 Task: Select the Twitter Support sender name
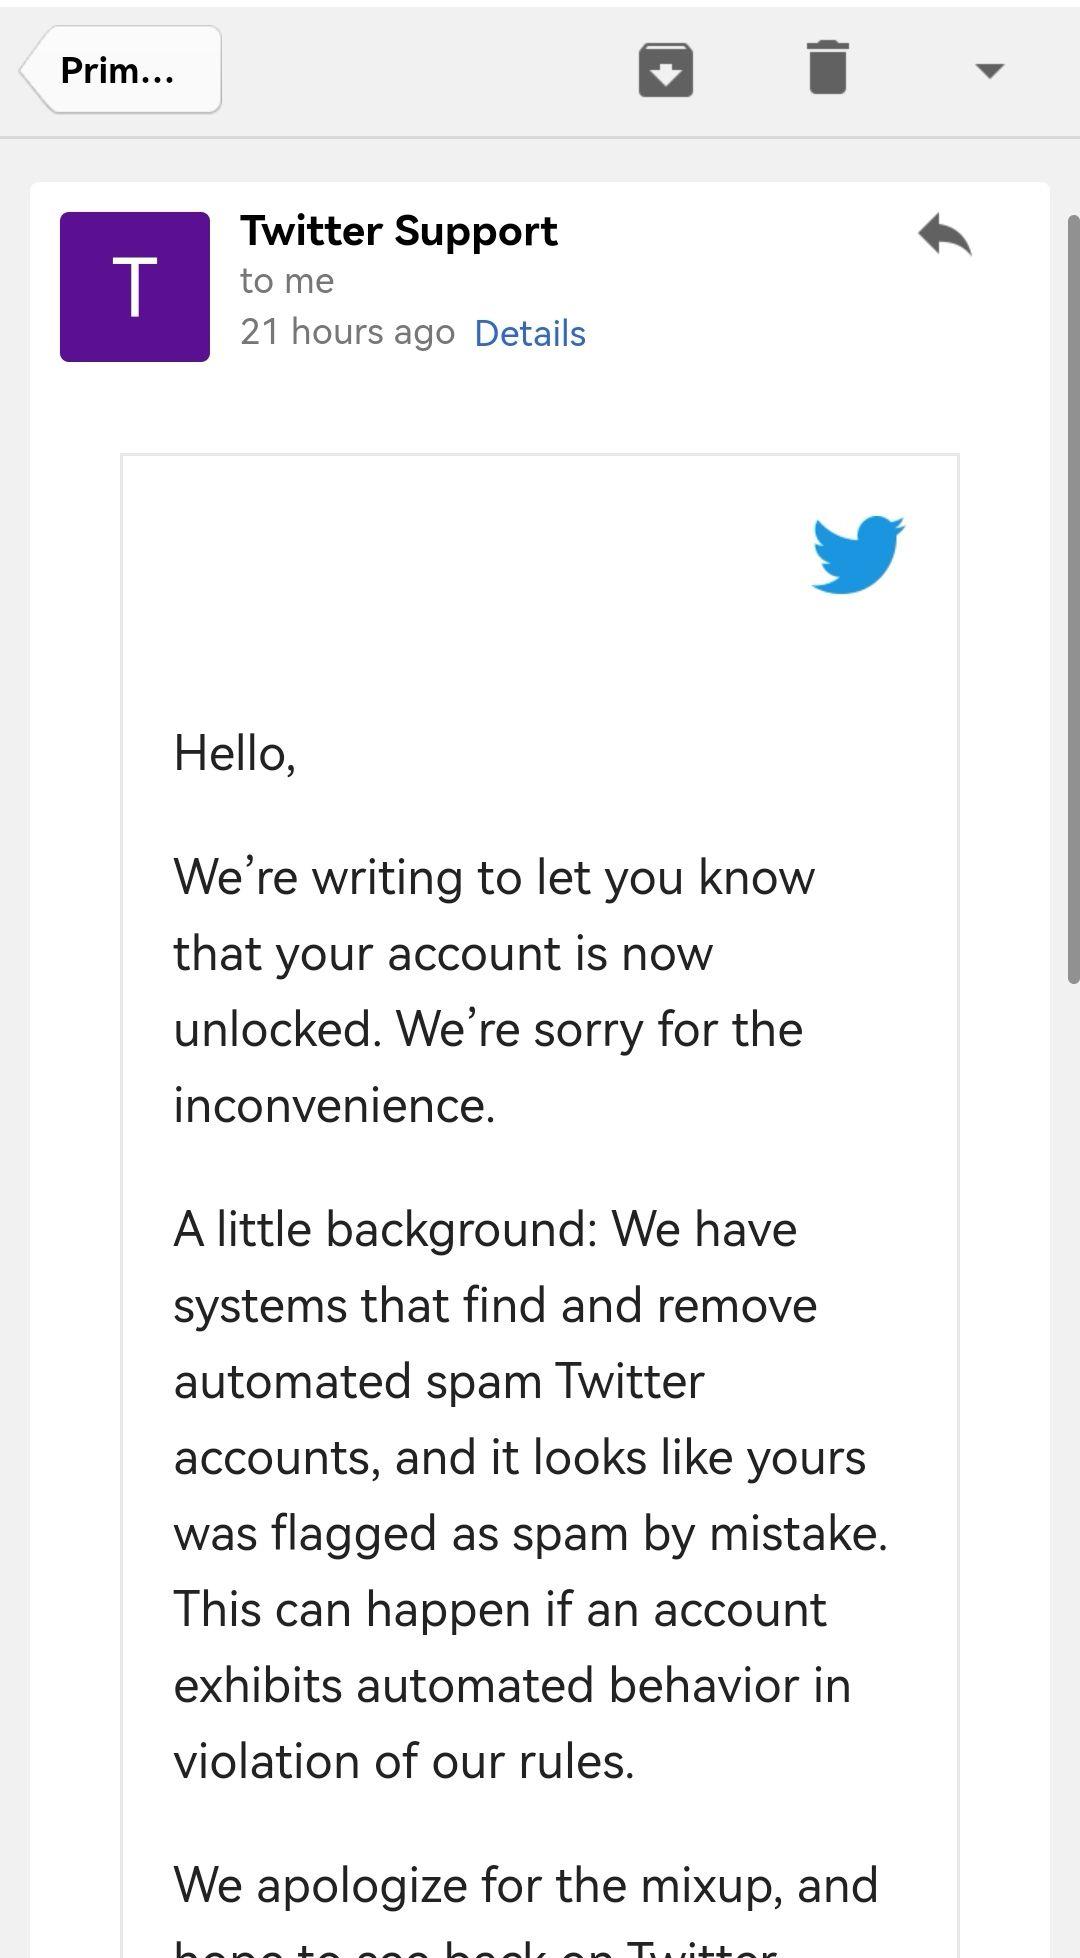click(398, 231)
